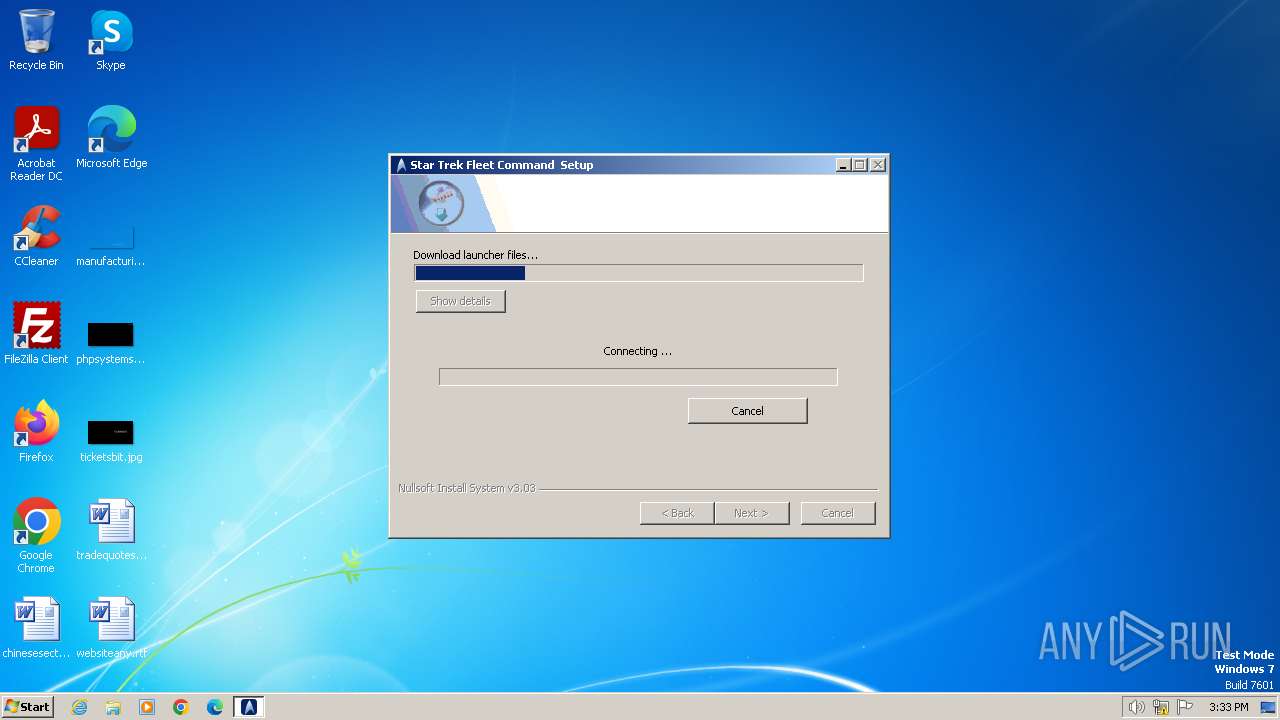Open the Skype desktop shortcut
The width and height of the screenshot is (1280, 720).
110,40
